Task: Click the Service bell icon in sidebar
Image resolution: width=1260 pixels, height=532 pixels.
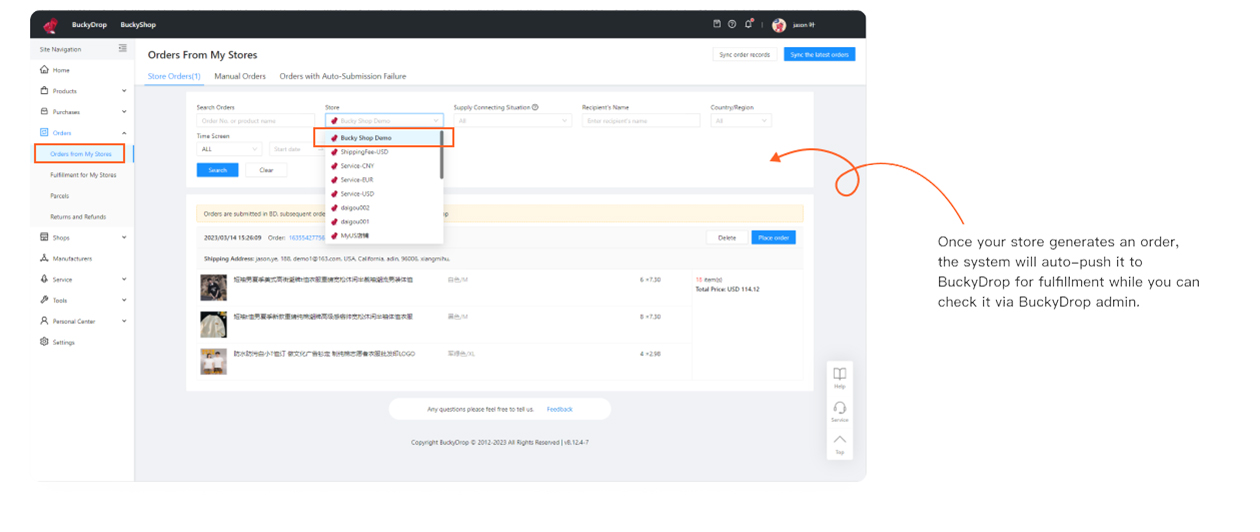Action: coord(44,279)
